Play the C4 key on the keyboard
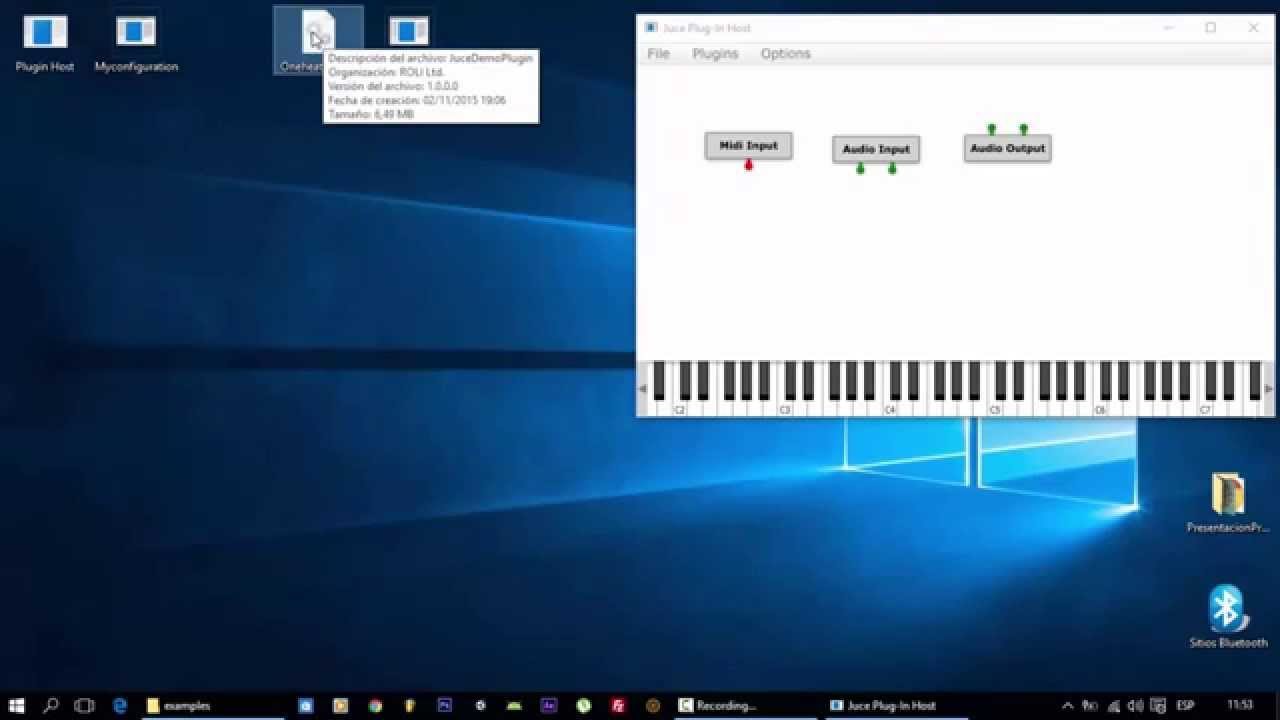 890,408
